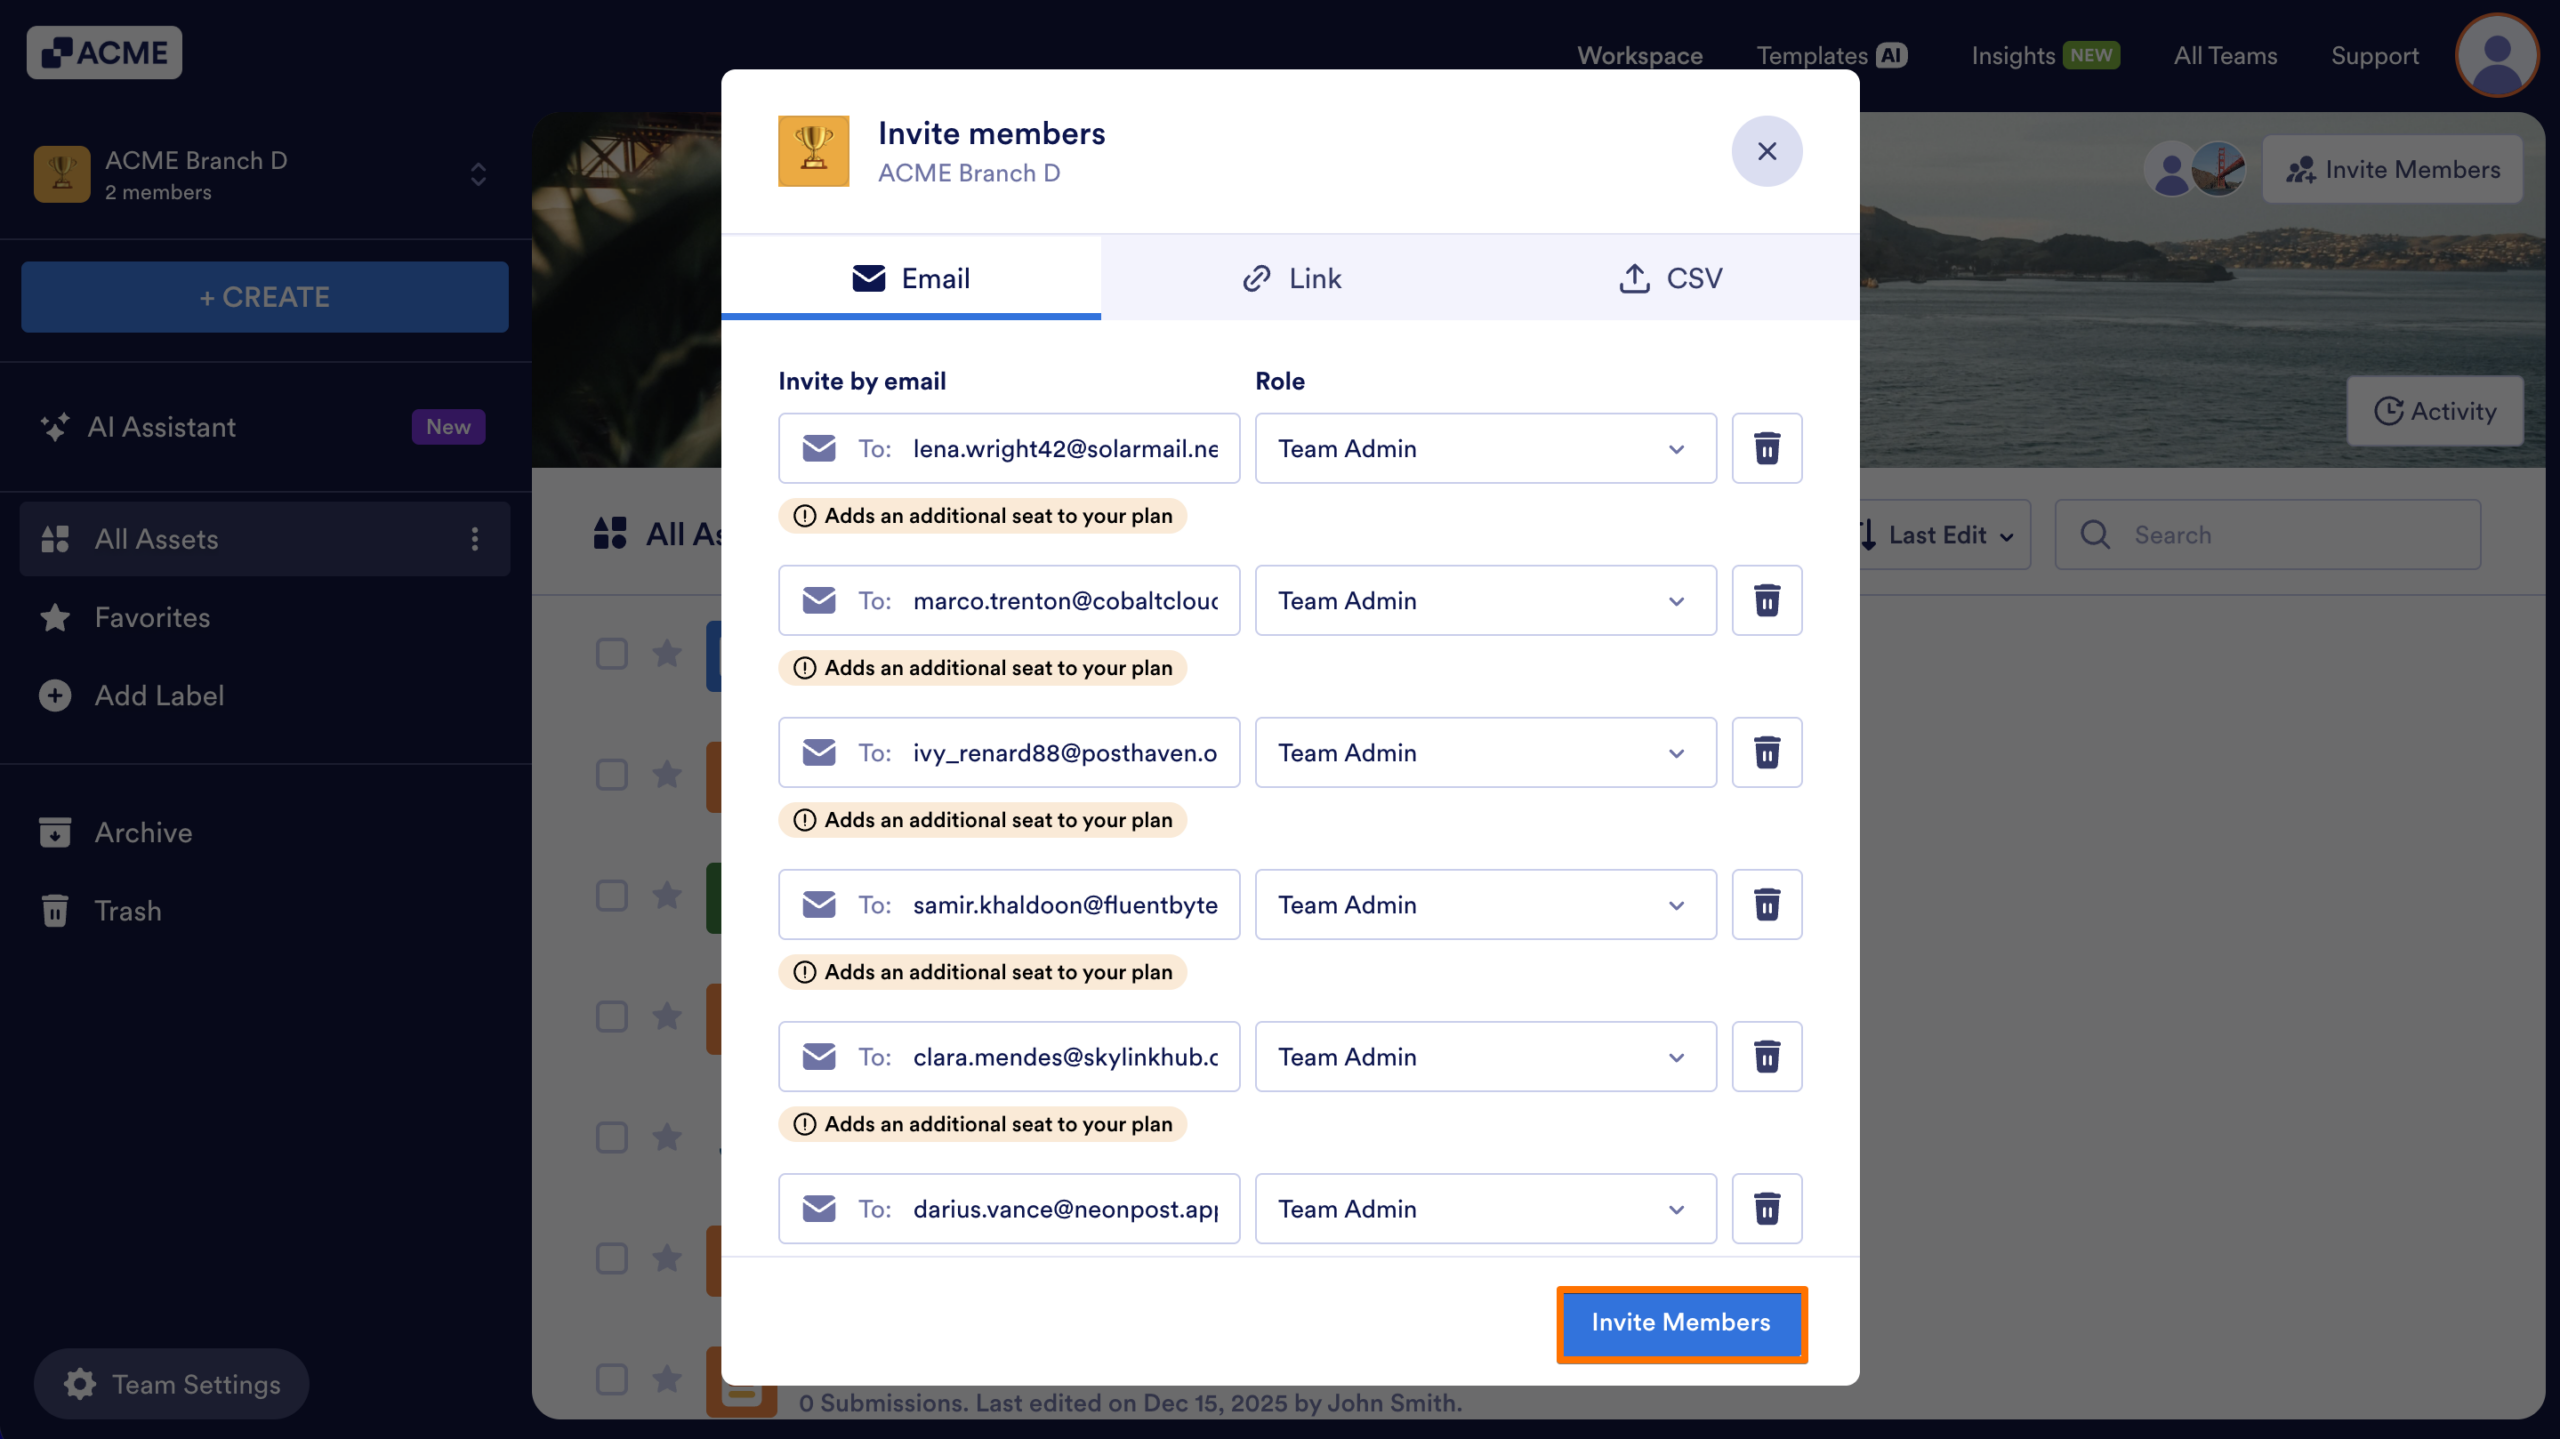Star the second asset in the list
This screenshot has height=1439, width=2560.
pos(665,775)
